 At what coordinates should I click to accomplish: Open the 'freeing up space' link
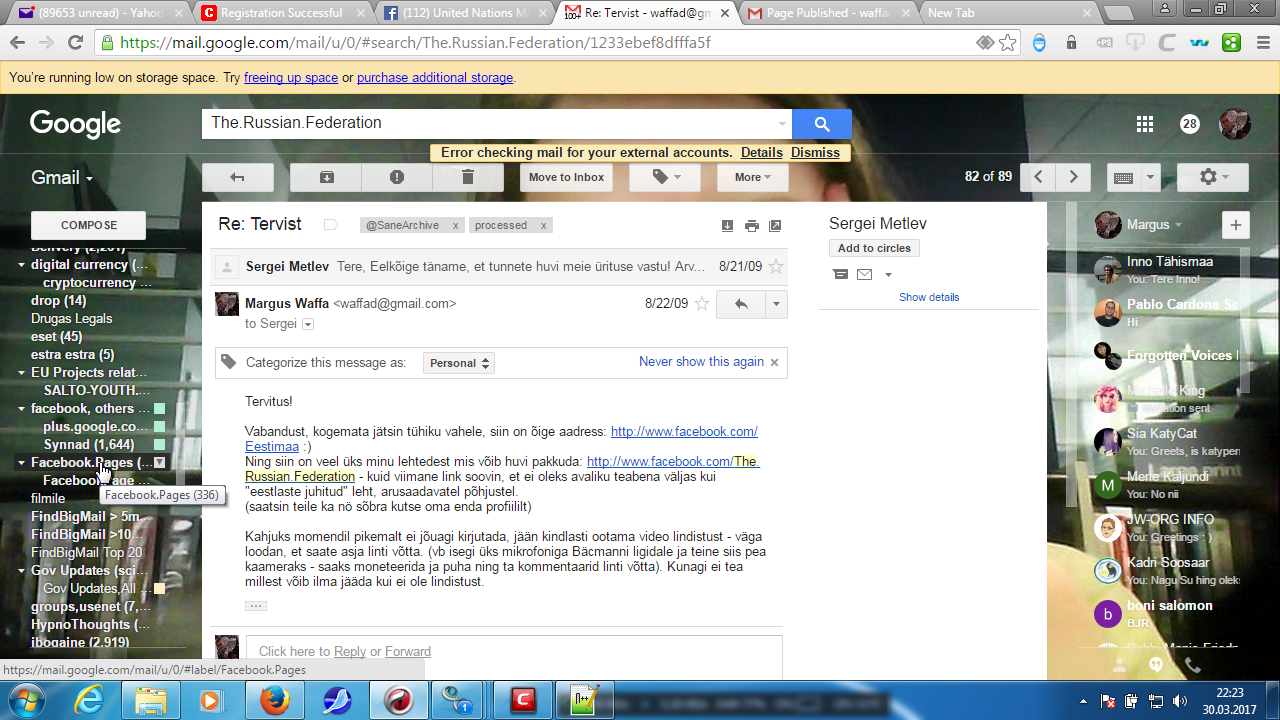click(291, 78)
